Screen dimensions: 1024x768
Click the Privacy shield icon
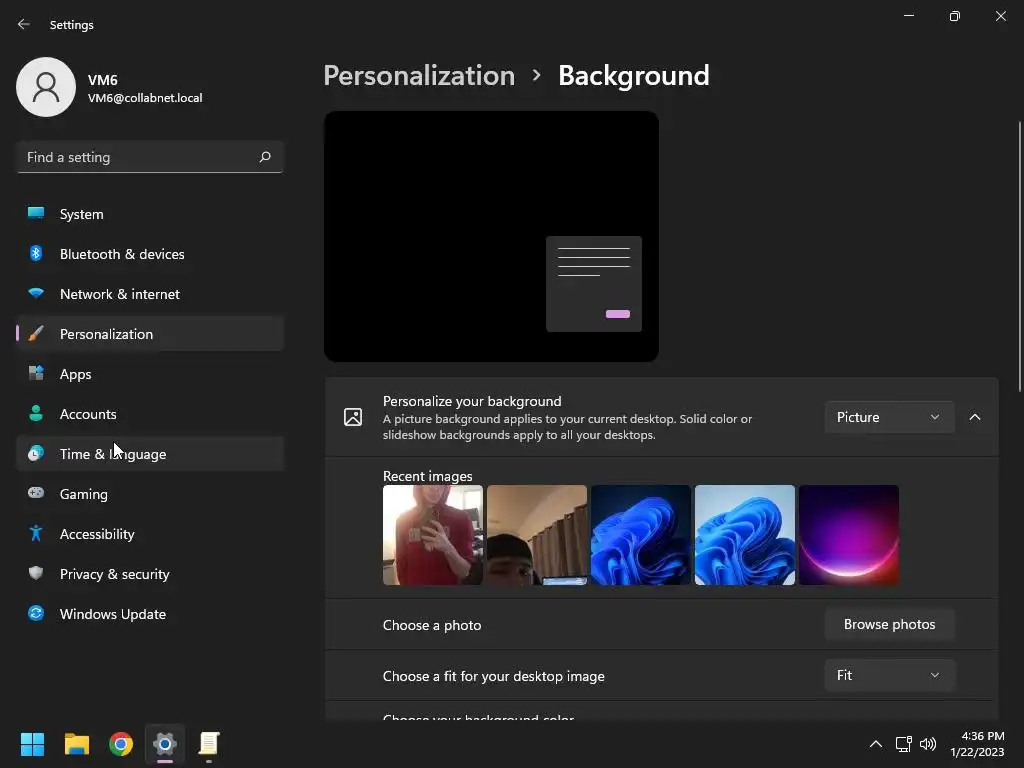[x=36, y=573]
